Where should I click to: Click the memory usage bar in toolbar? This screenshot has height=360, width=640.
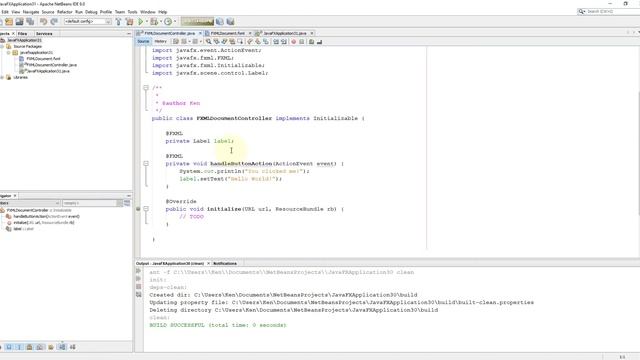coord(198,22)
